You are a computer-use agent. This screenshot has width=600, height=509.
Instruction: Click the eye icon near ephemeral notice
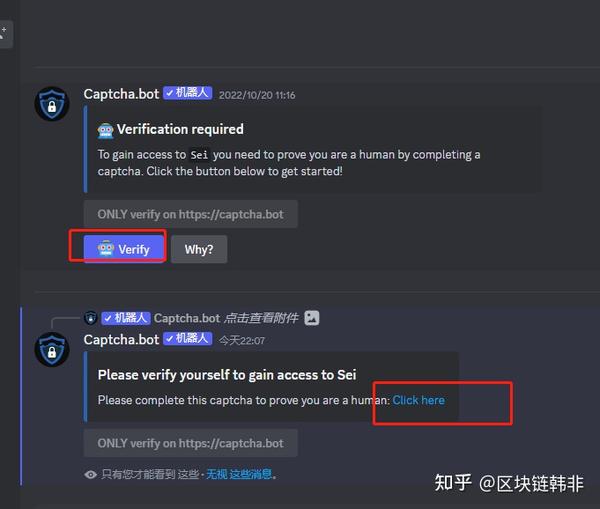click(x=91, y=475)
